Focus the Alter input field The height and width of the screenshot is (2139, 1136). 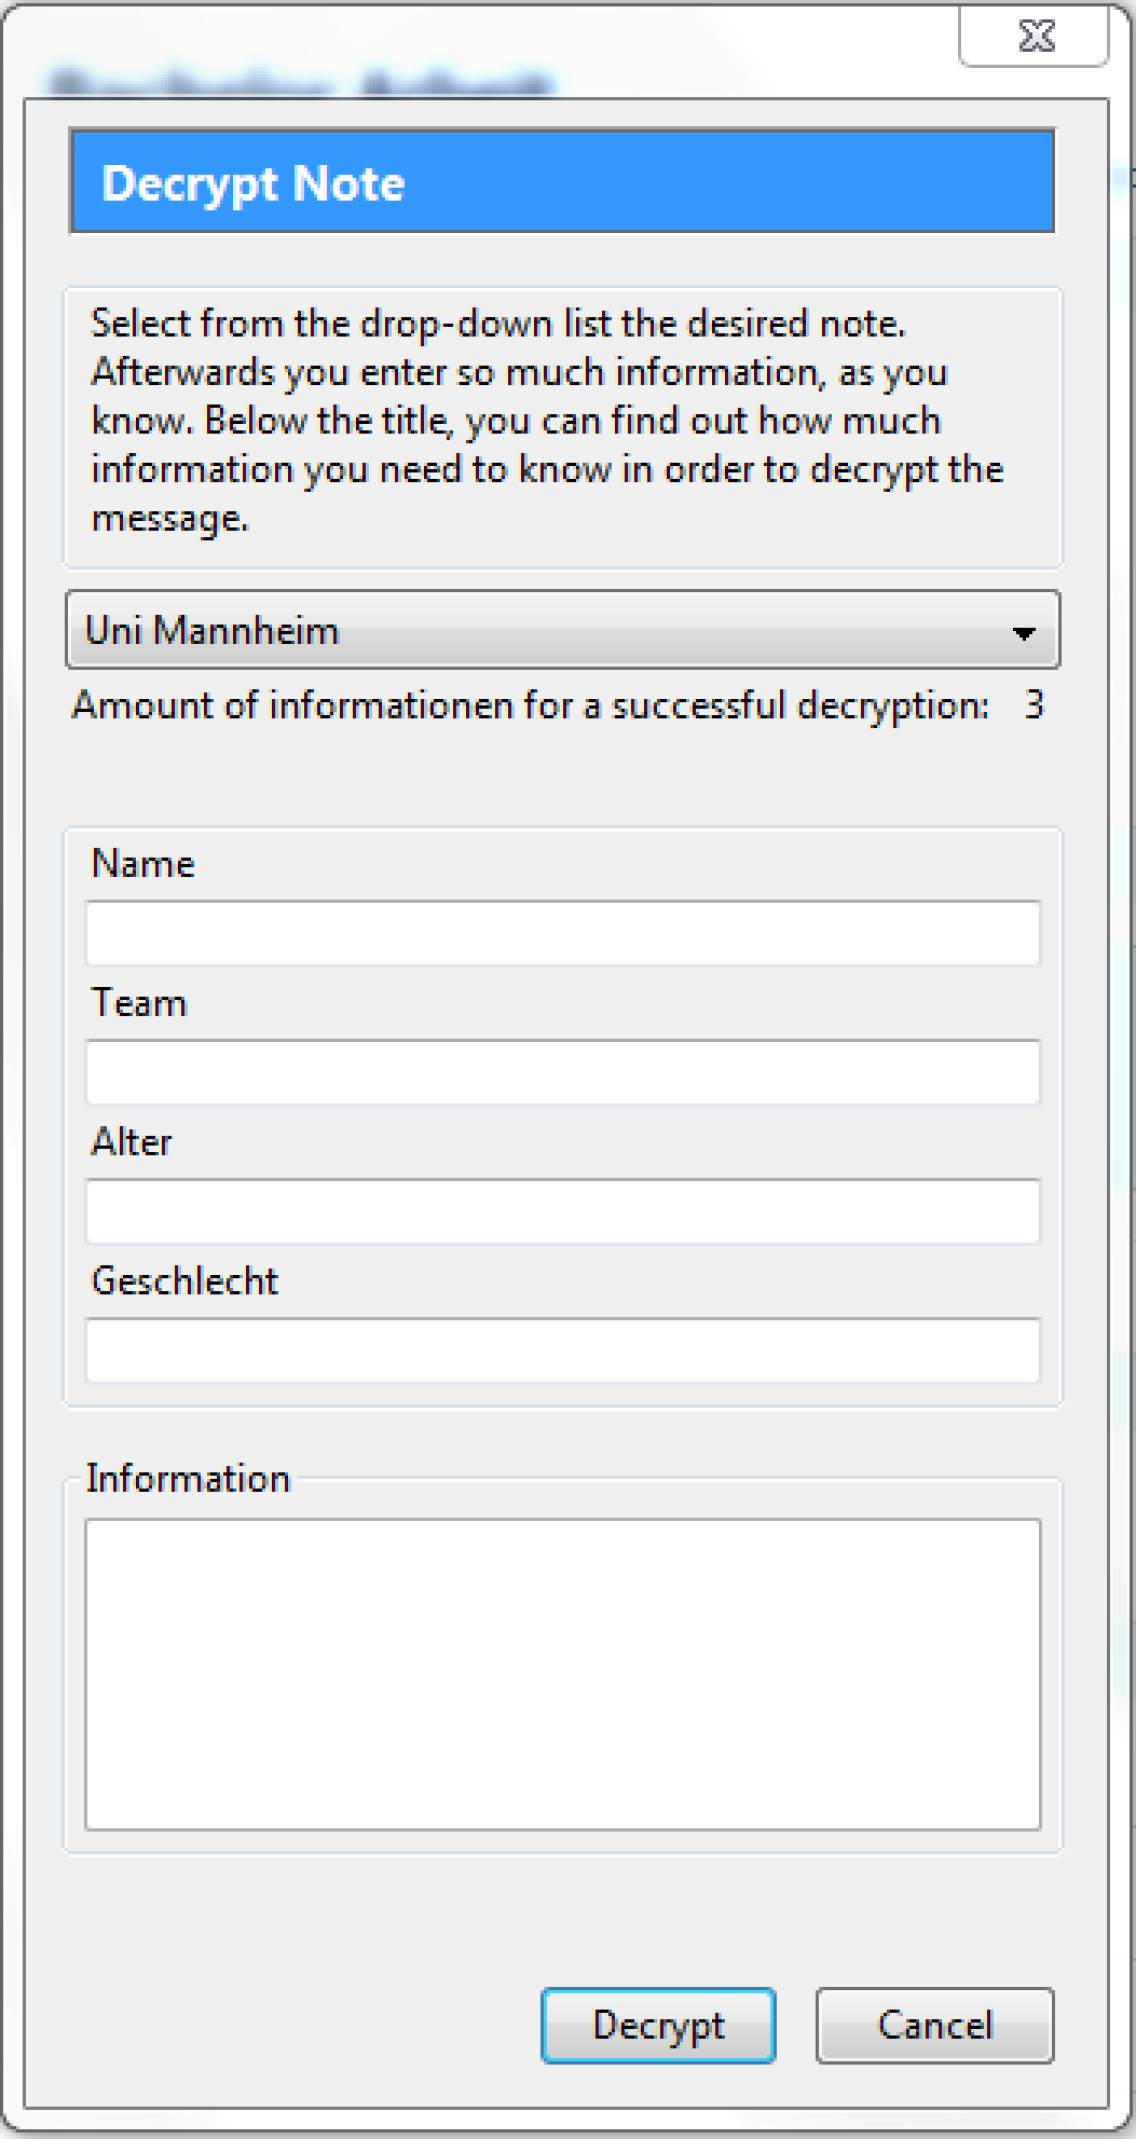click(x=562, y=1211)
